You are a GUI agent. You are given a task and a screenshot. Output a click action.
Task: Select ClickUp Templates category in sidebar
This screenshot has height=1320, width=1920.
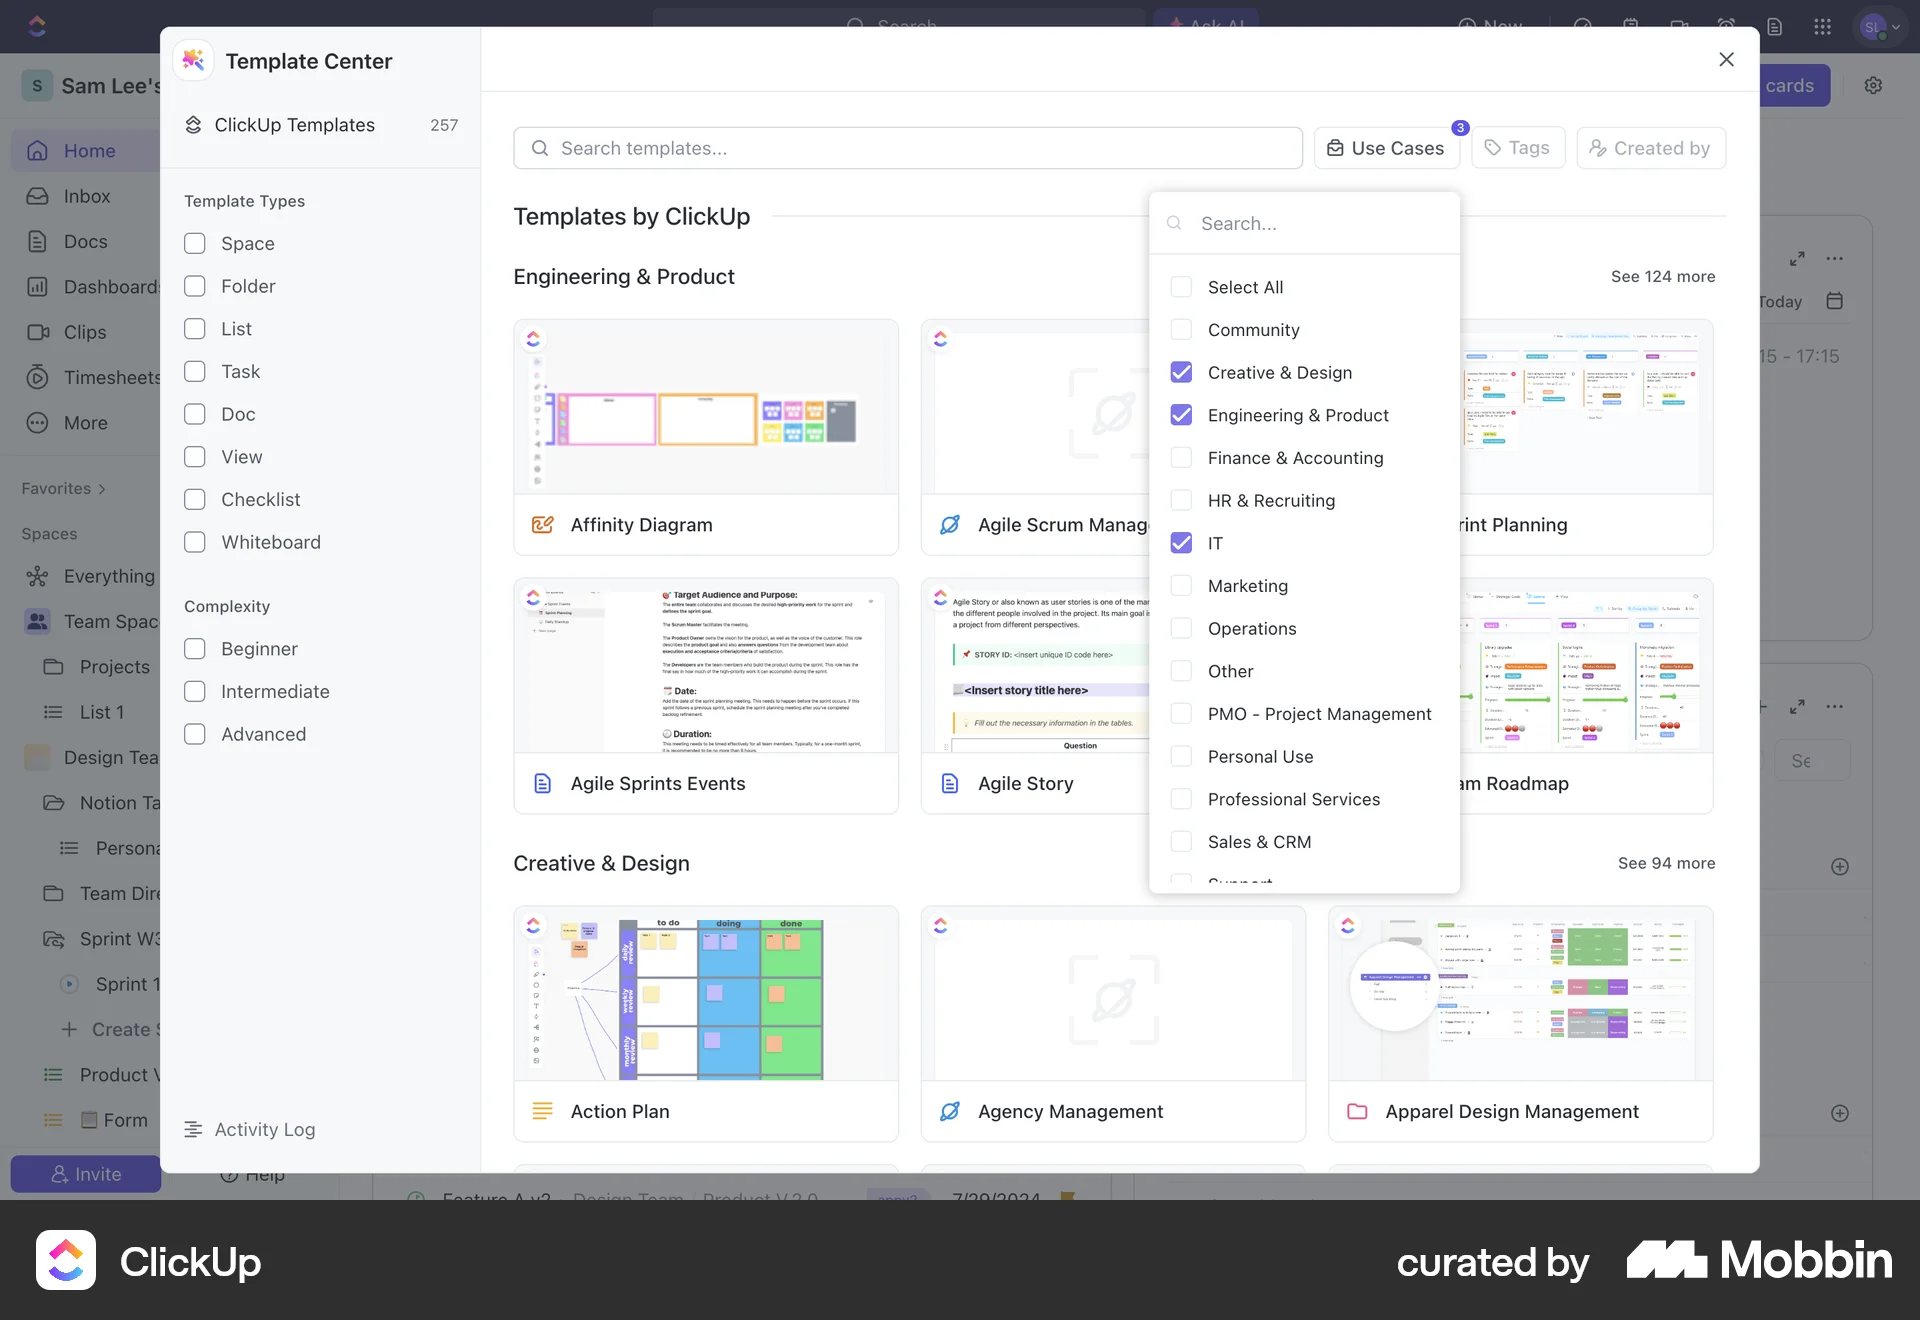pos(294,125)
